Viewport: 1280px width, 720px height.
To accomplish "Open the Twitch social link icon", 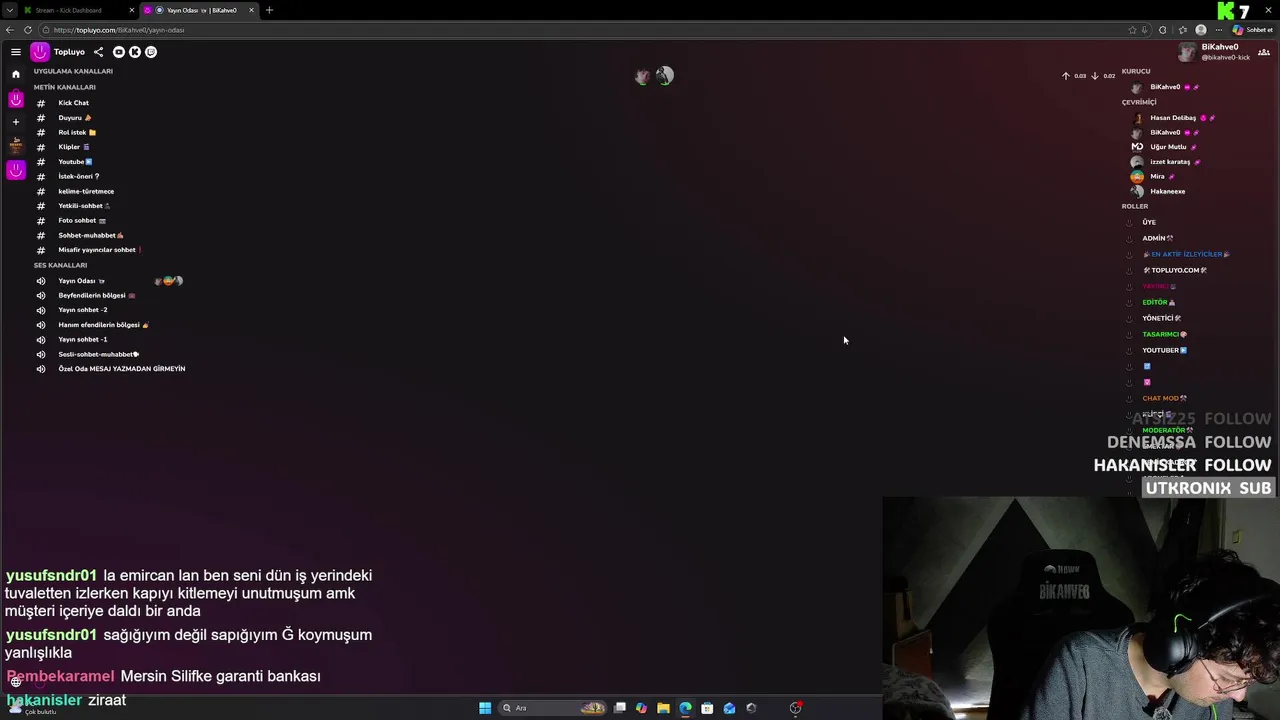I will pos(151,52).
